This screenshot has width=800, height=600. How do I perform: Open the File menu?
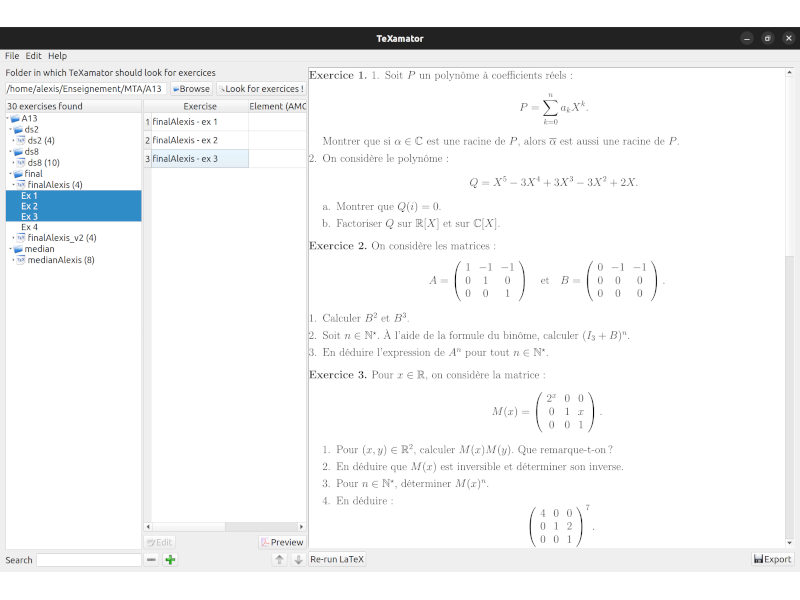12,56
